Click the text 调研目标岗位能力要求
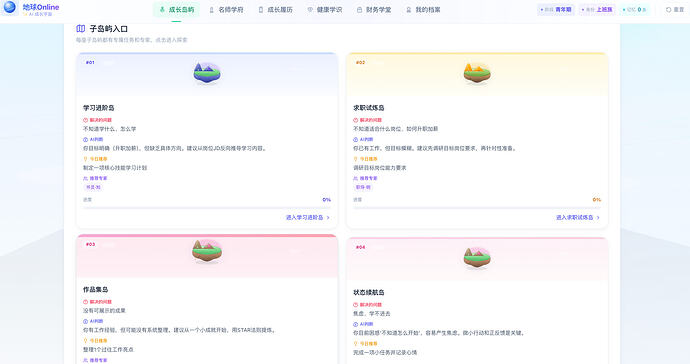The height and width of the screenshot is (364, 690). click(x=380, y=168)
